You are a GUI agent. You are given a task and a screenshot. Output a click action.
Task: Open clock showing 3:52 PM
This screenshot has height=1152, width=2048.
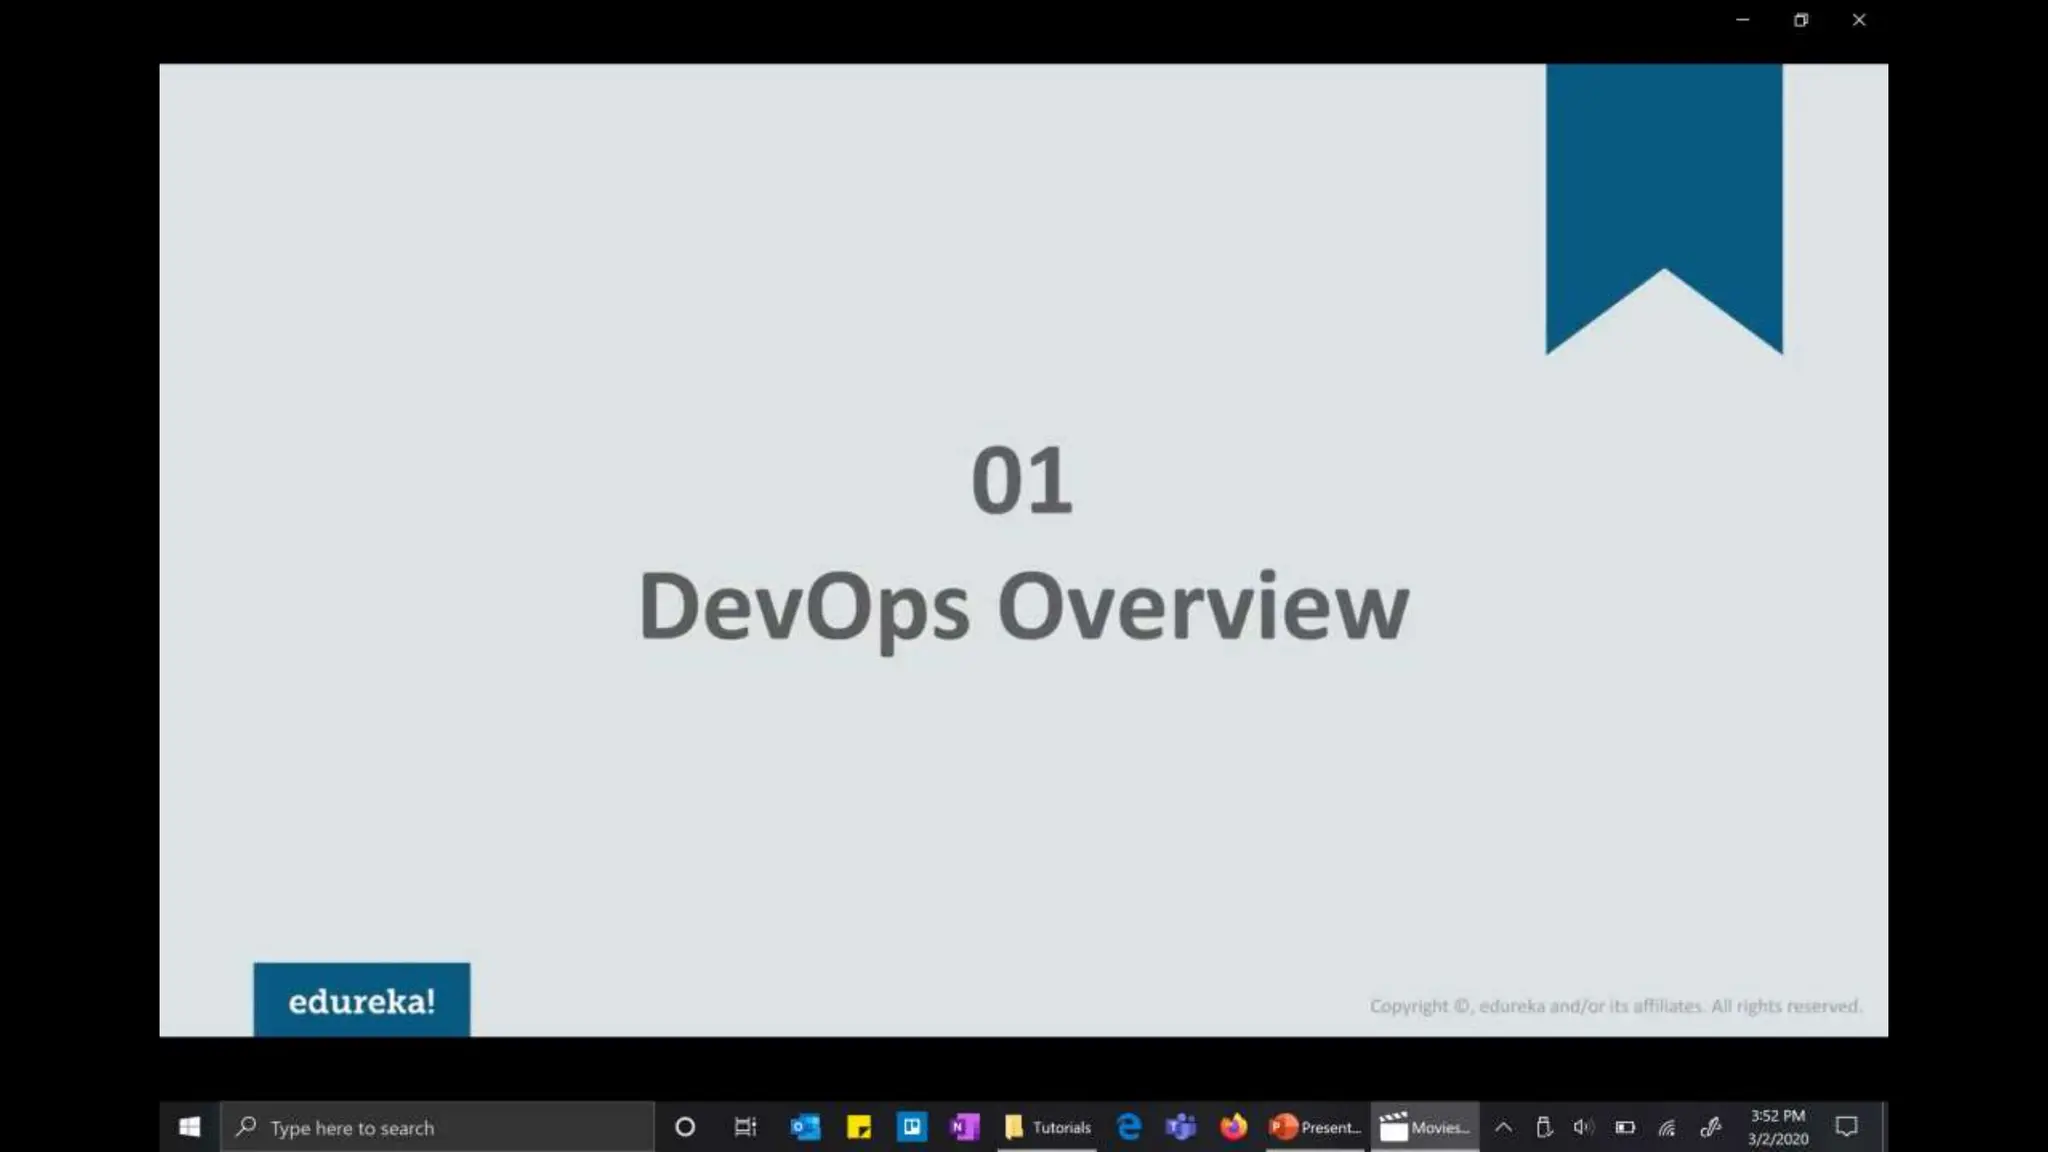tap(1778, 1127)
